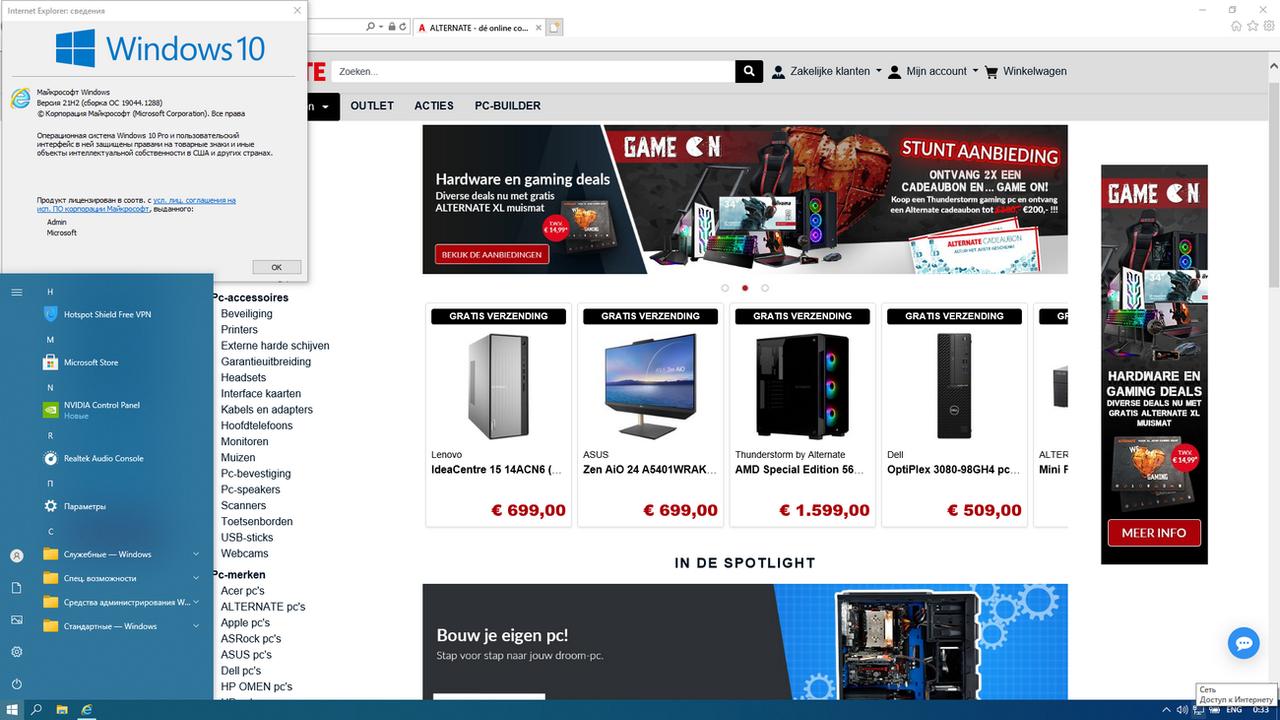Switch the ENG input language indicator
The width and height of the screenshot is (1280, 720).
(1234, 710)
